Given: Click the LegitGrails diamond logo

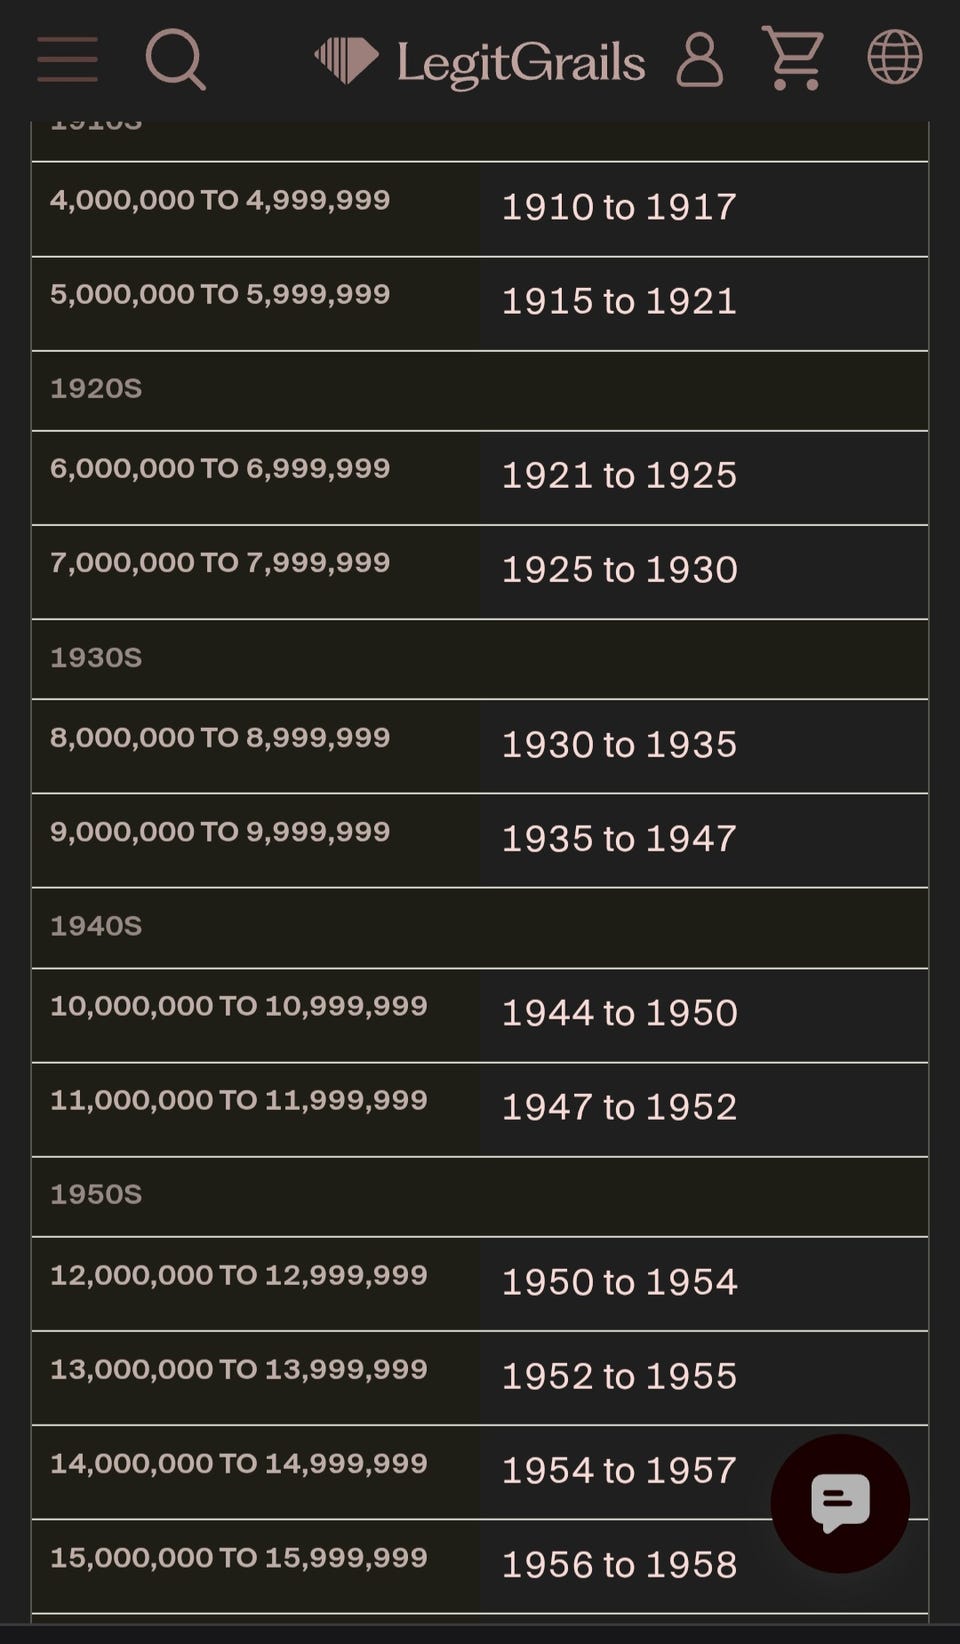Looking at the screenshot, I should 346,60.
